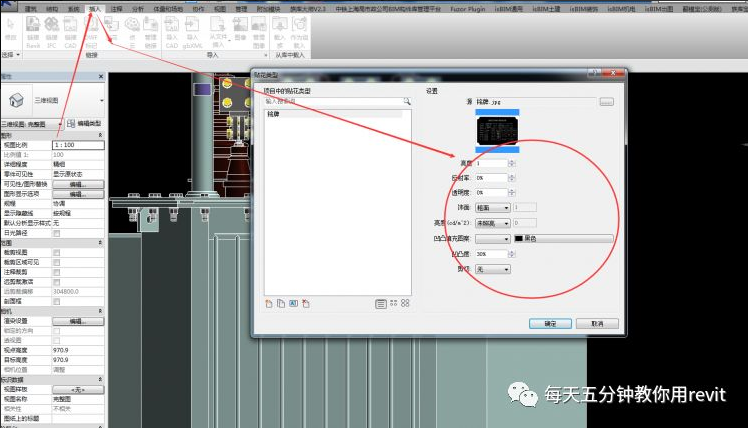Click the Cancel button in the dialog

(597, 323)
